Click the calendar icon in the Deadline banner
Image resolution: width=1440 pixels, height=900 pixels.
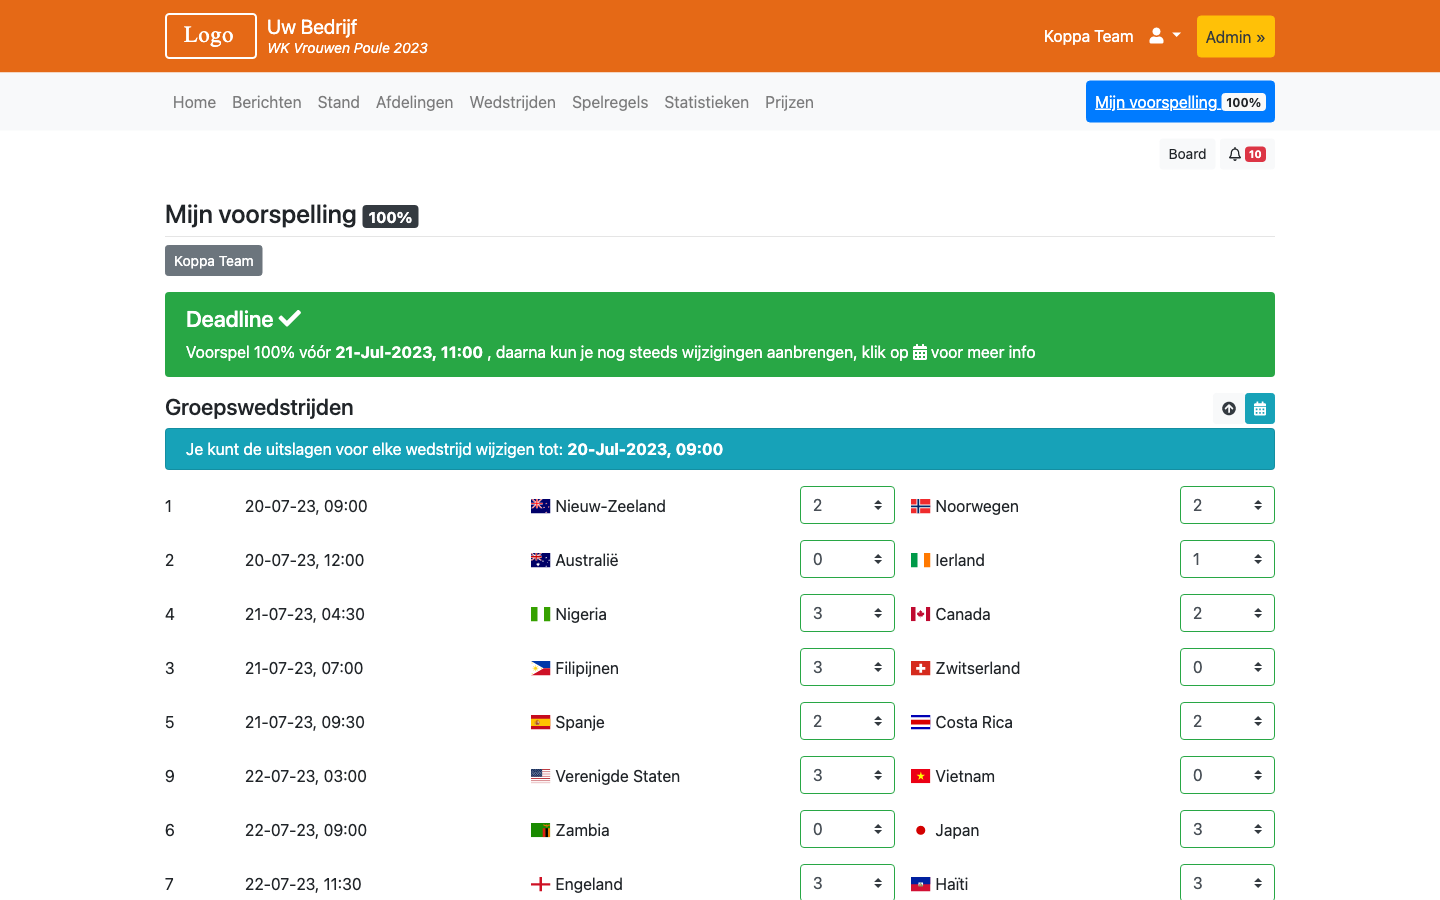[920, 352]
